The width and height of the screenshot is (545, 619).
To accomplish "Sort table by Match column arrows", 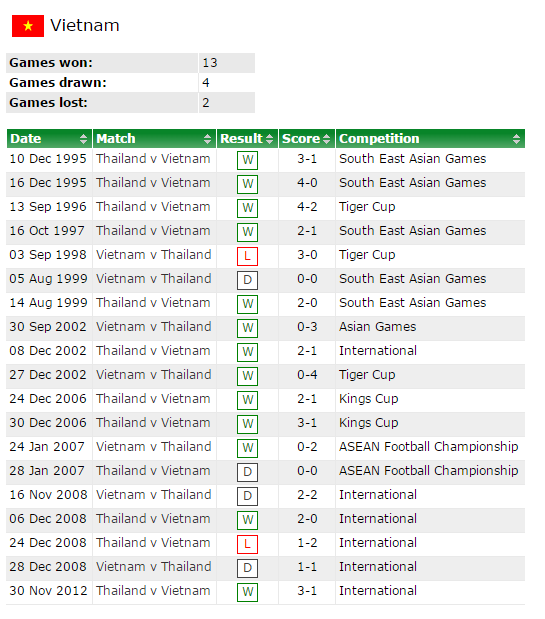I will [207, 139].
